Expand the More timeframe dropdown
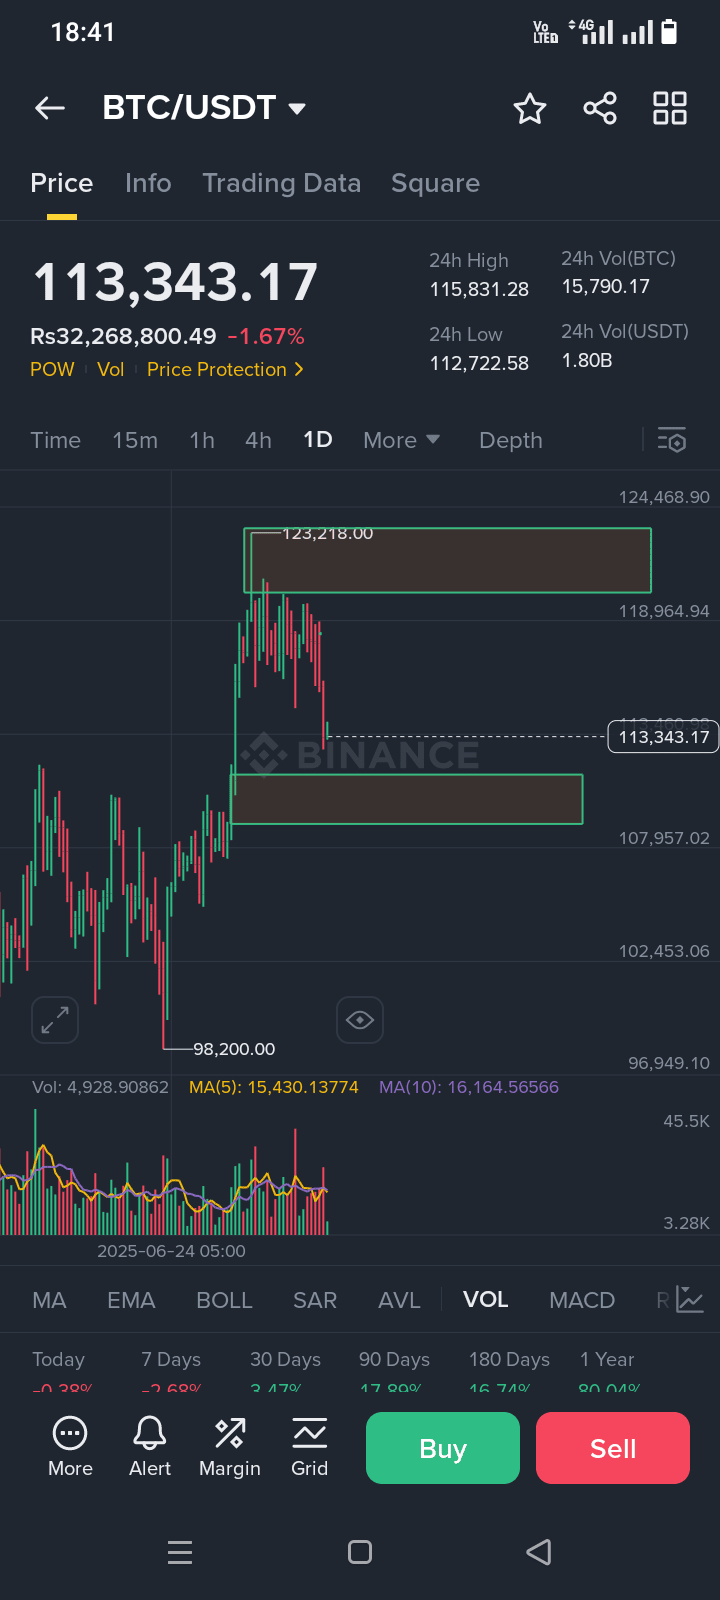 402,440
